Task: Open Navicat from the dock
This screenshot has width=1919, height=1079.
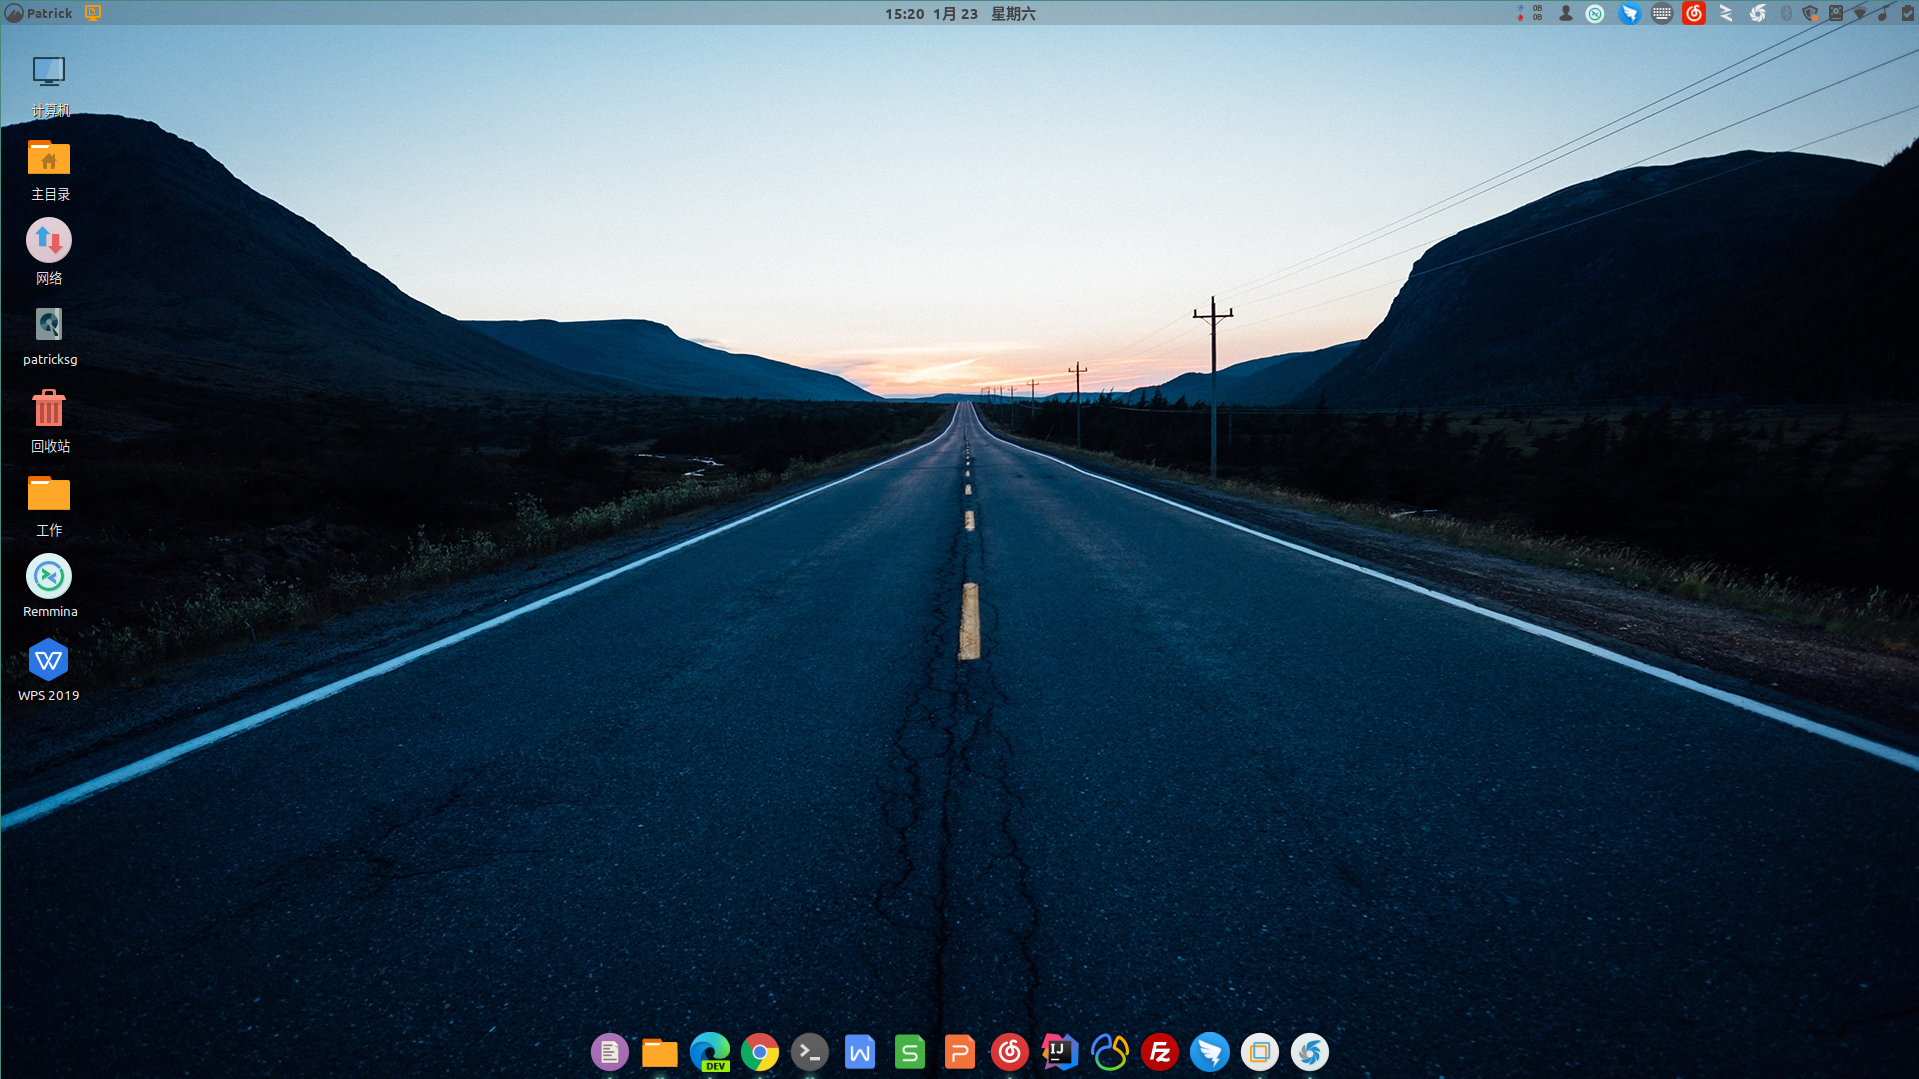Action: click(x=1110, y=1052)
